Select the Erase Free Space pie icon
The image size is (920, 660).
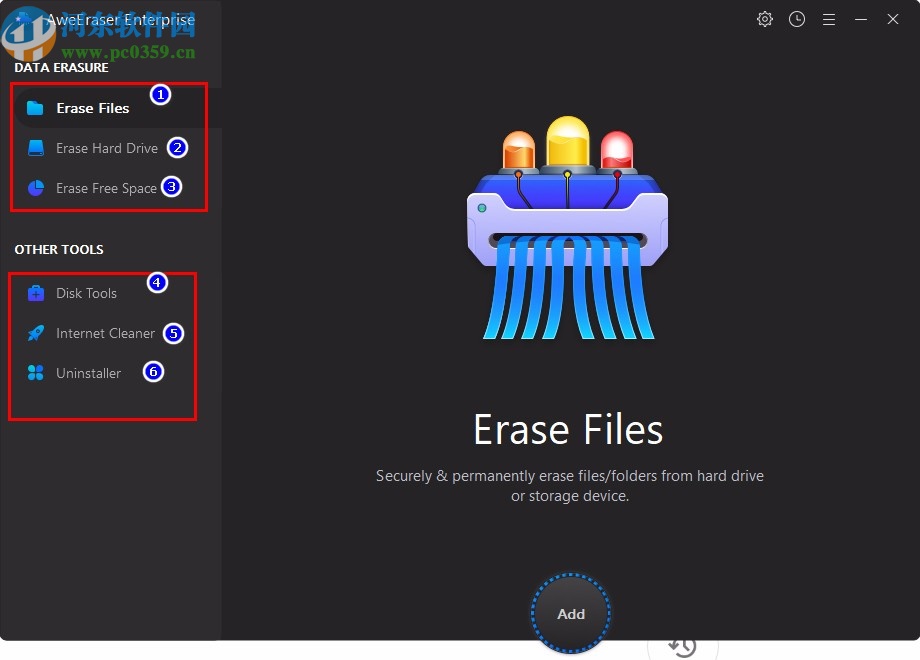[34, 187]
